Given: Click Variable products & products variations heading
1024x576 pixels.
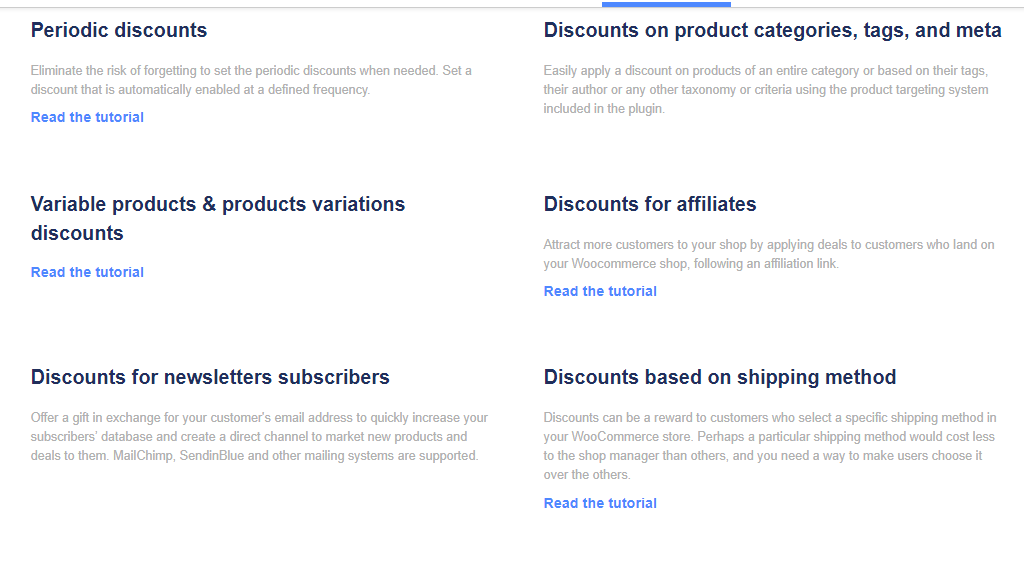Looking at the screenshot, I should coord(217,218).
